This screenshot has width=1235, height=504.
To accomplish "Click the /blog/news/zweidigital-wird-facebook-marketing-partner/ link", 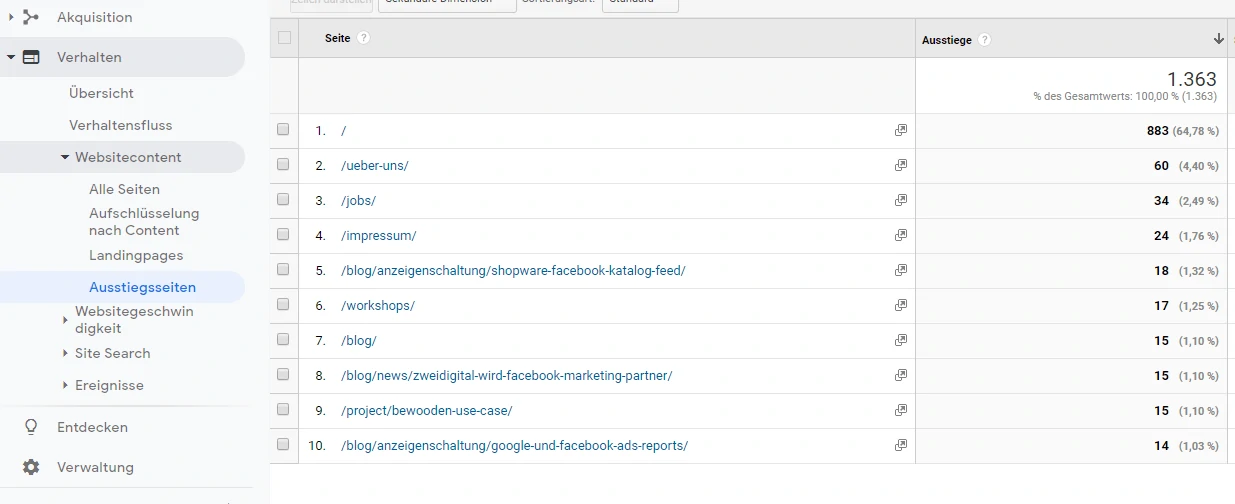I will pyautogui.click(x=506, y=375).
